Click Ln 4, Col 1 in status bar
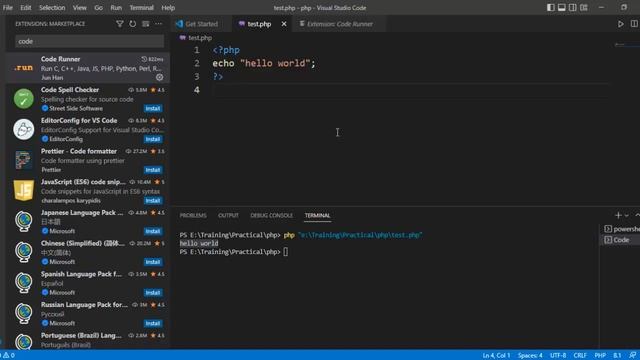This screenshot has height=360, width=640. (496, 355)
